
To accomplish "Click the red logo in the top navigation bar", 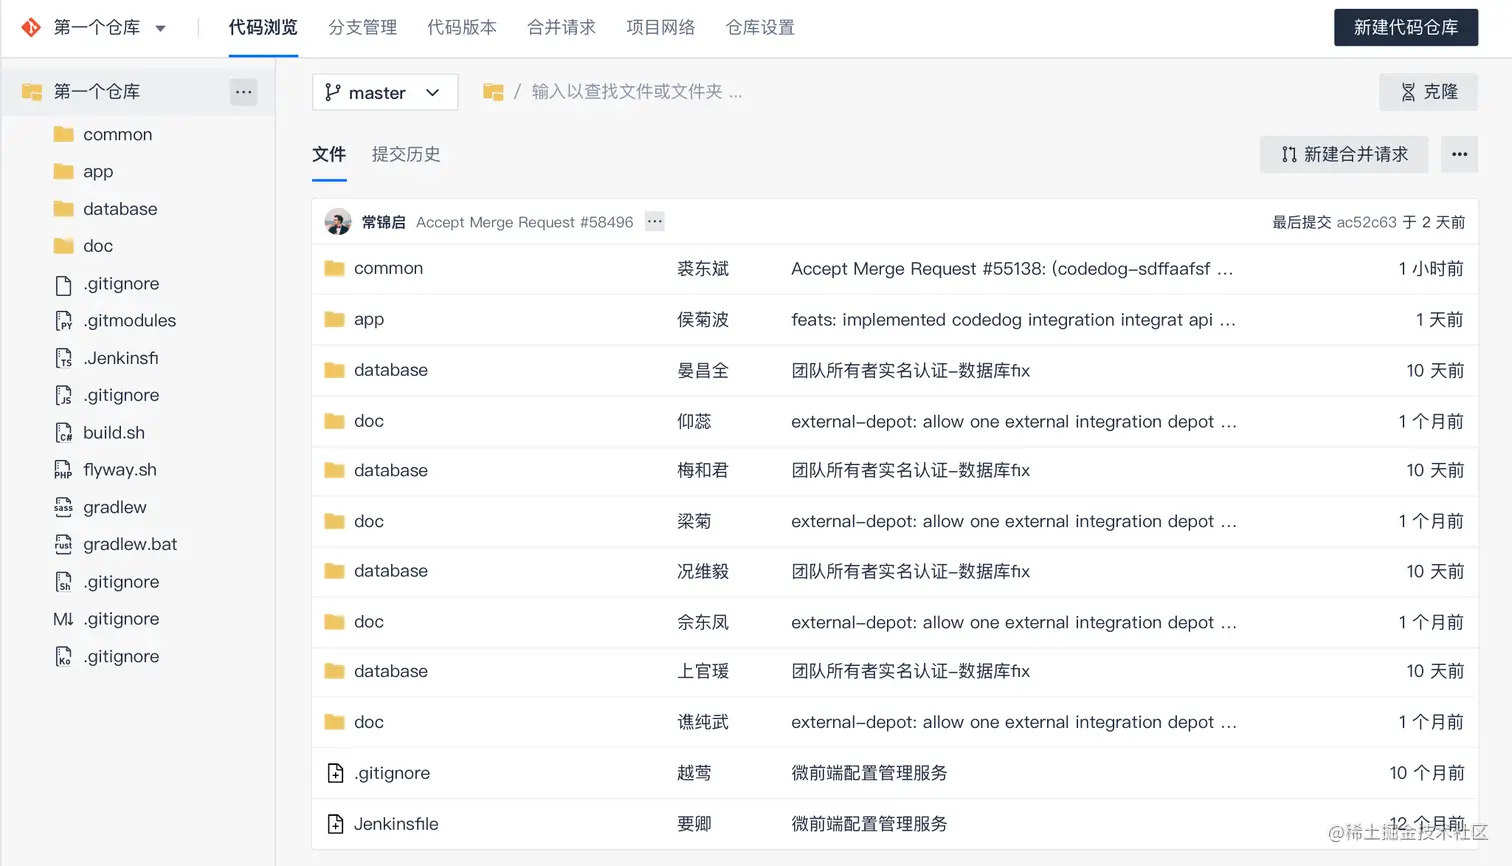I will (31, 27).
